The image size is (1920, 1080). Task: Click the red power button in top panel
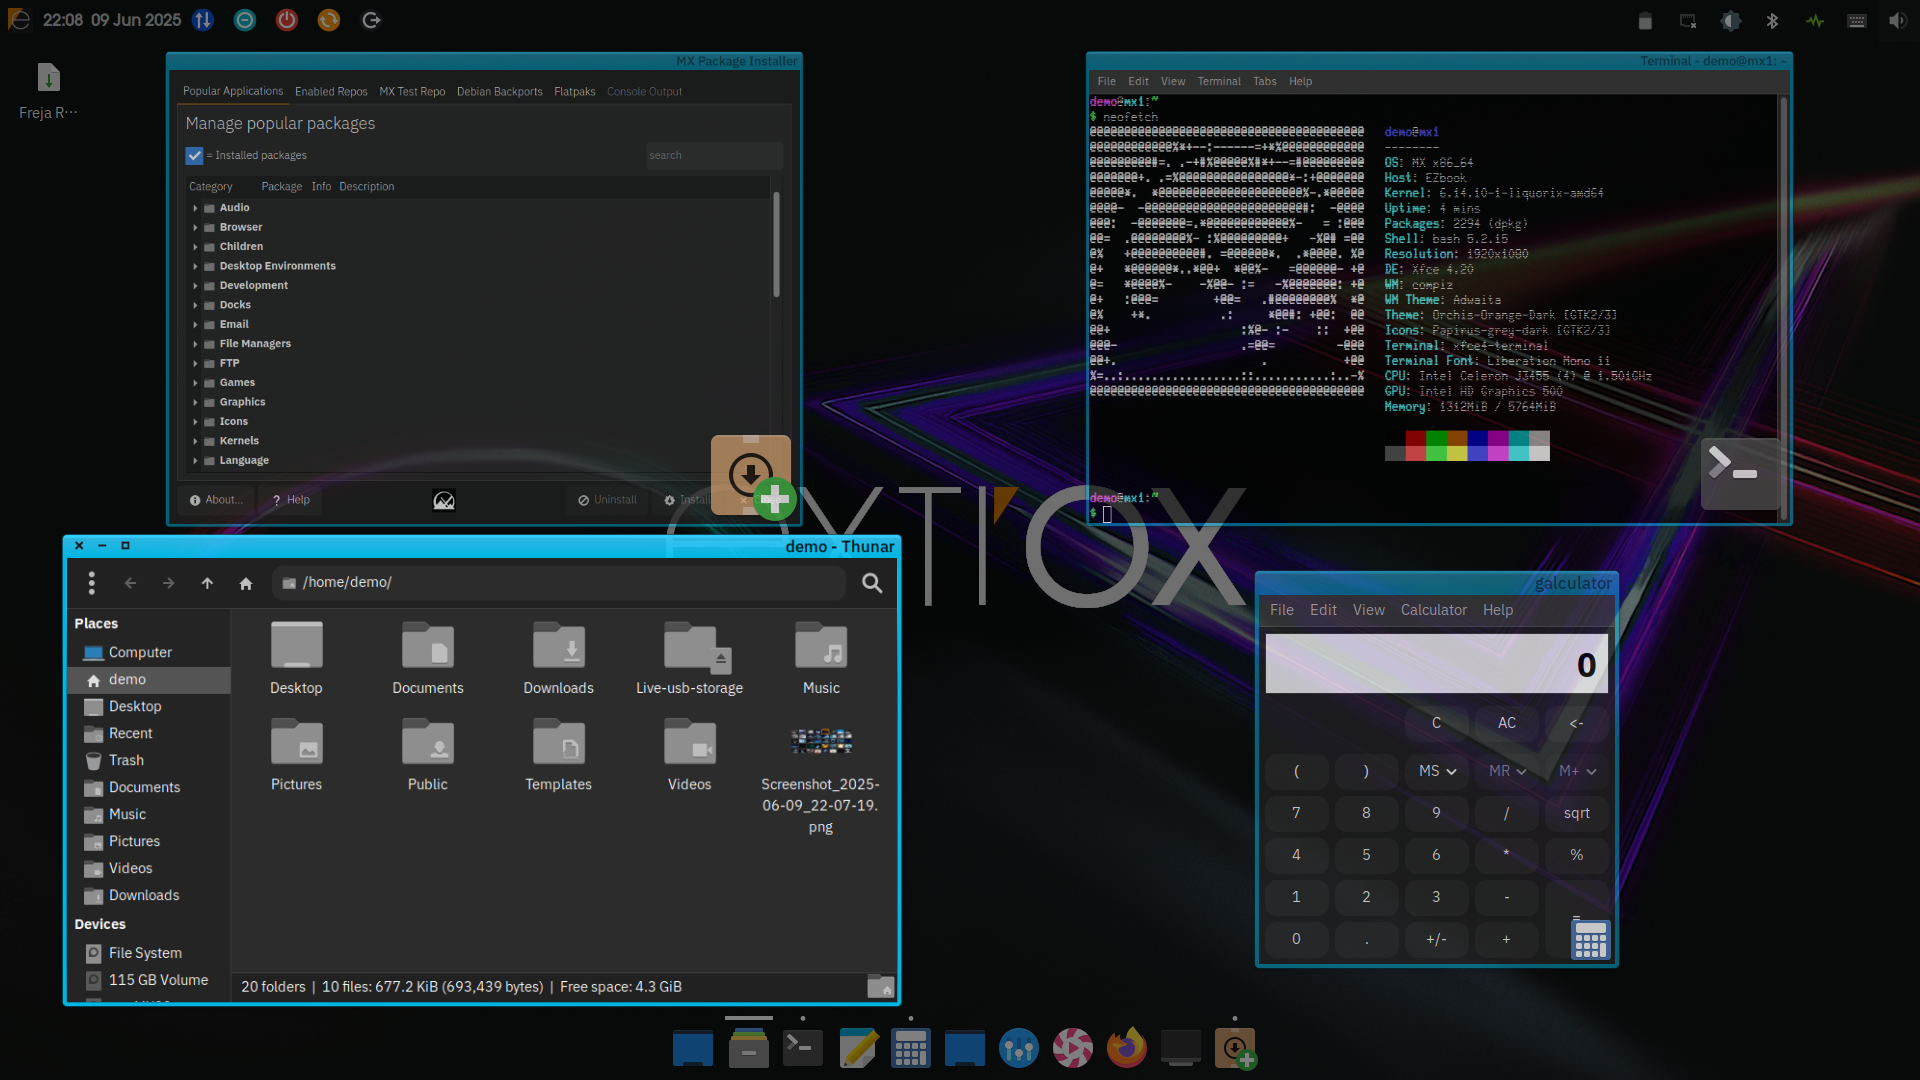287,20
